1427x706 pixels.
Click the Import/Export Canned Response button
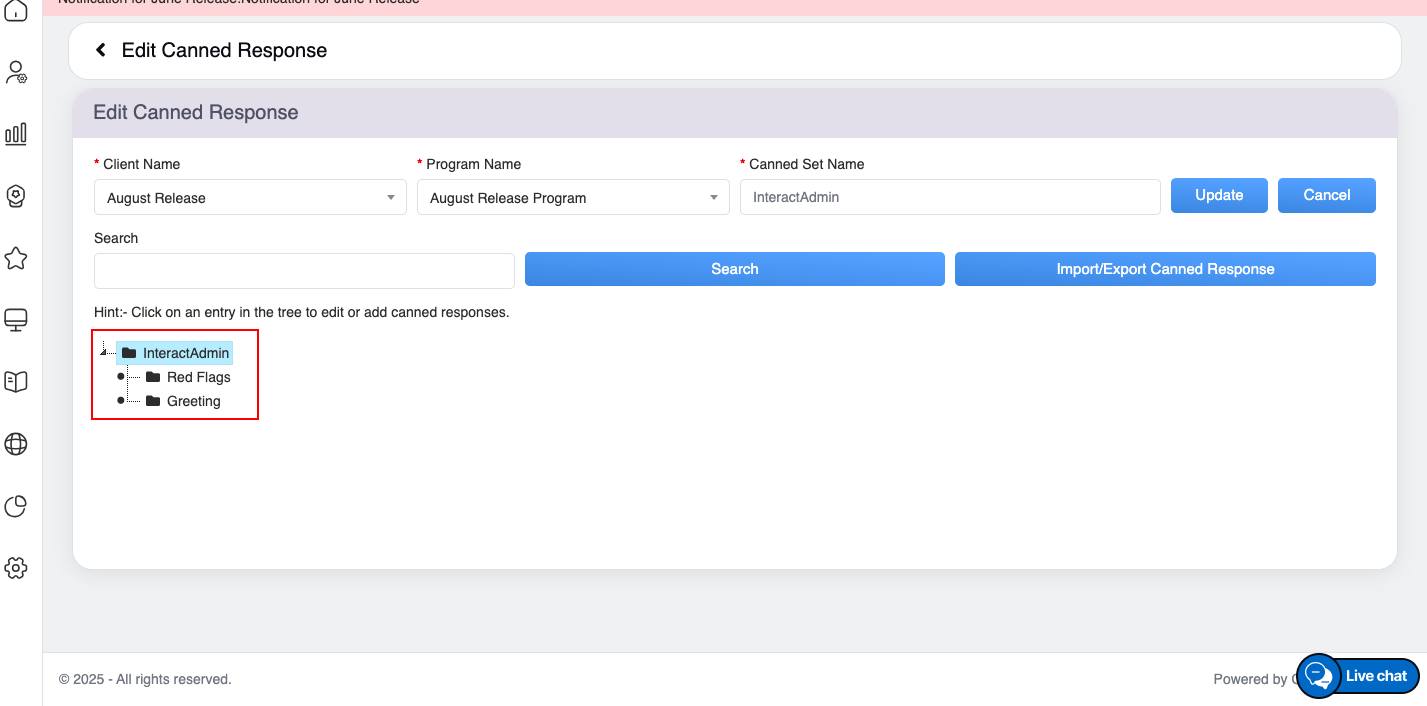click(1165, 269)
